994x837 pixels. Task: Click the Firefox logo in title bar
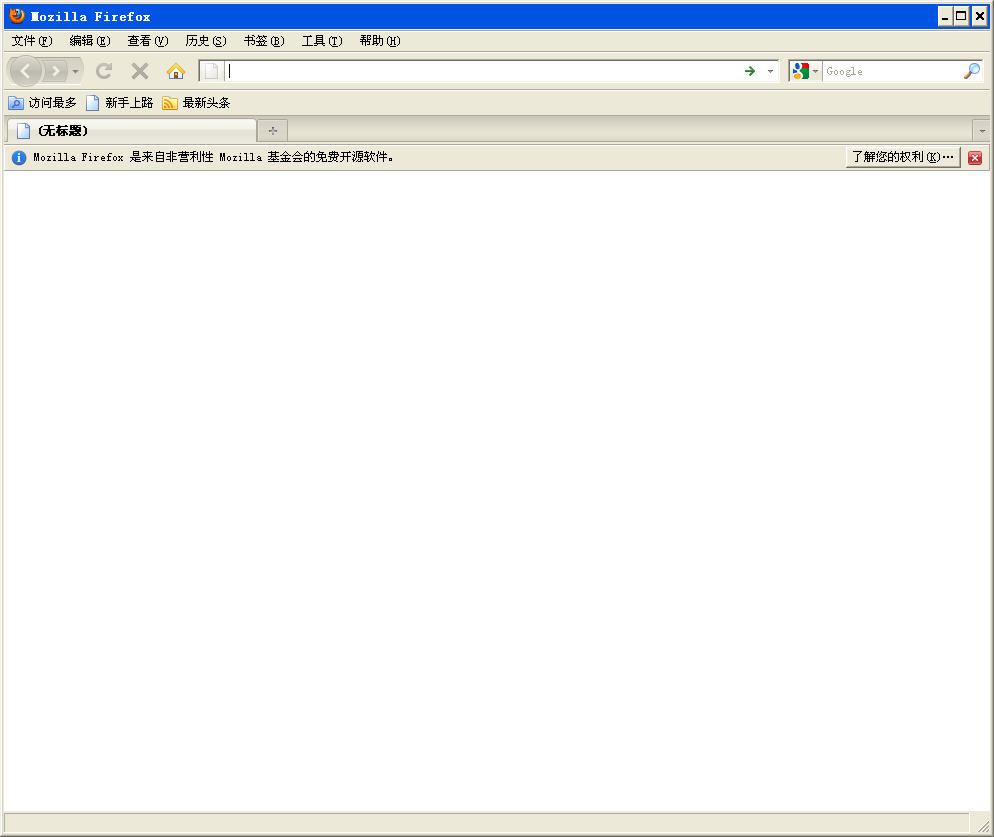(x=17, y=16)
